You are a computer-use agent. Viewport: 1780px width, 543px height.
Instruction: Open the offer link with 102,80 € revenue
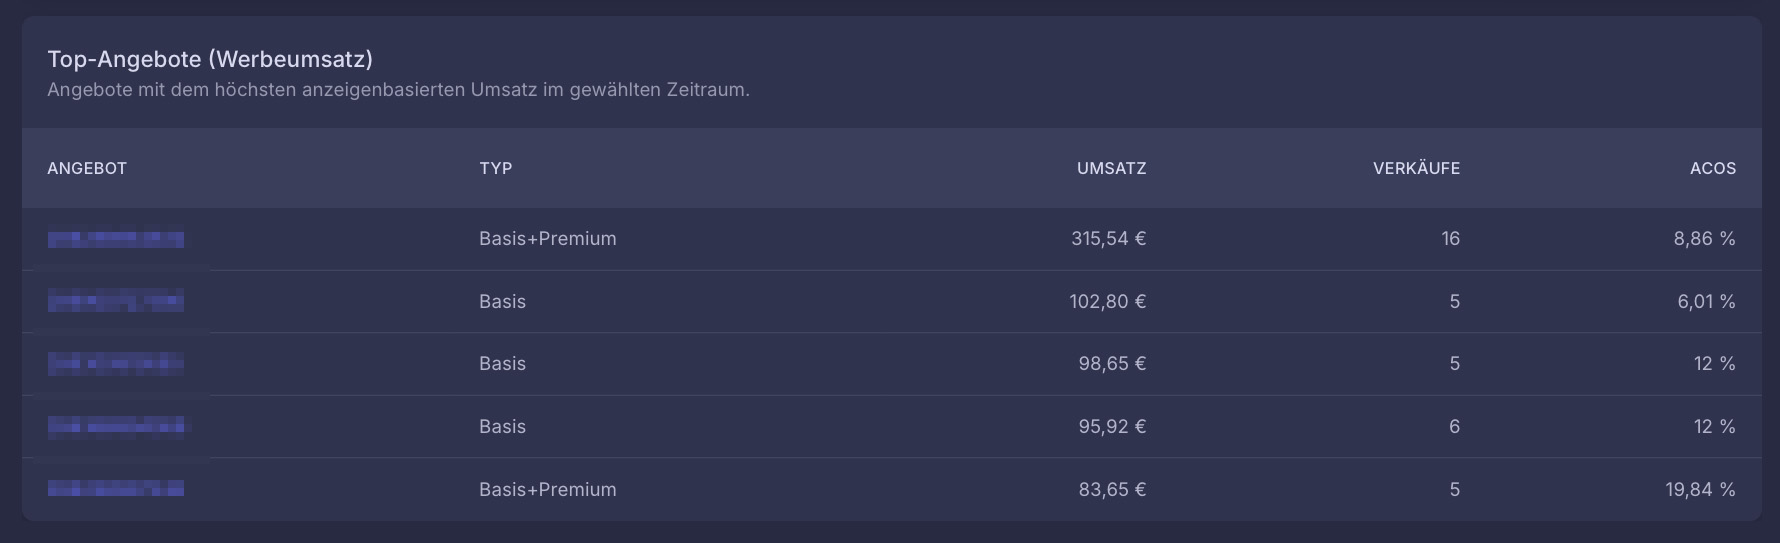click(116, 301)
